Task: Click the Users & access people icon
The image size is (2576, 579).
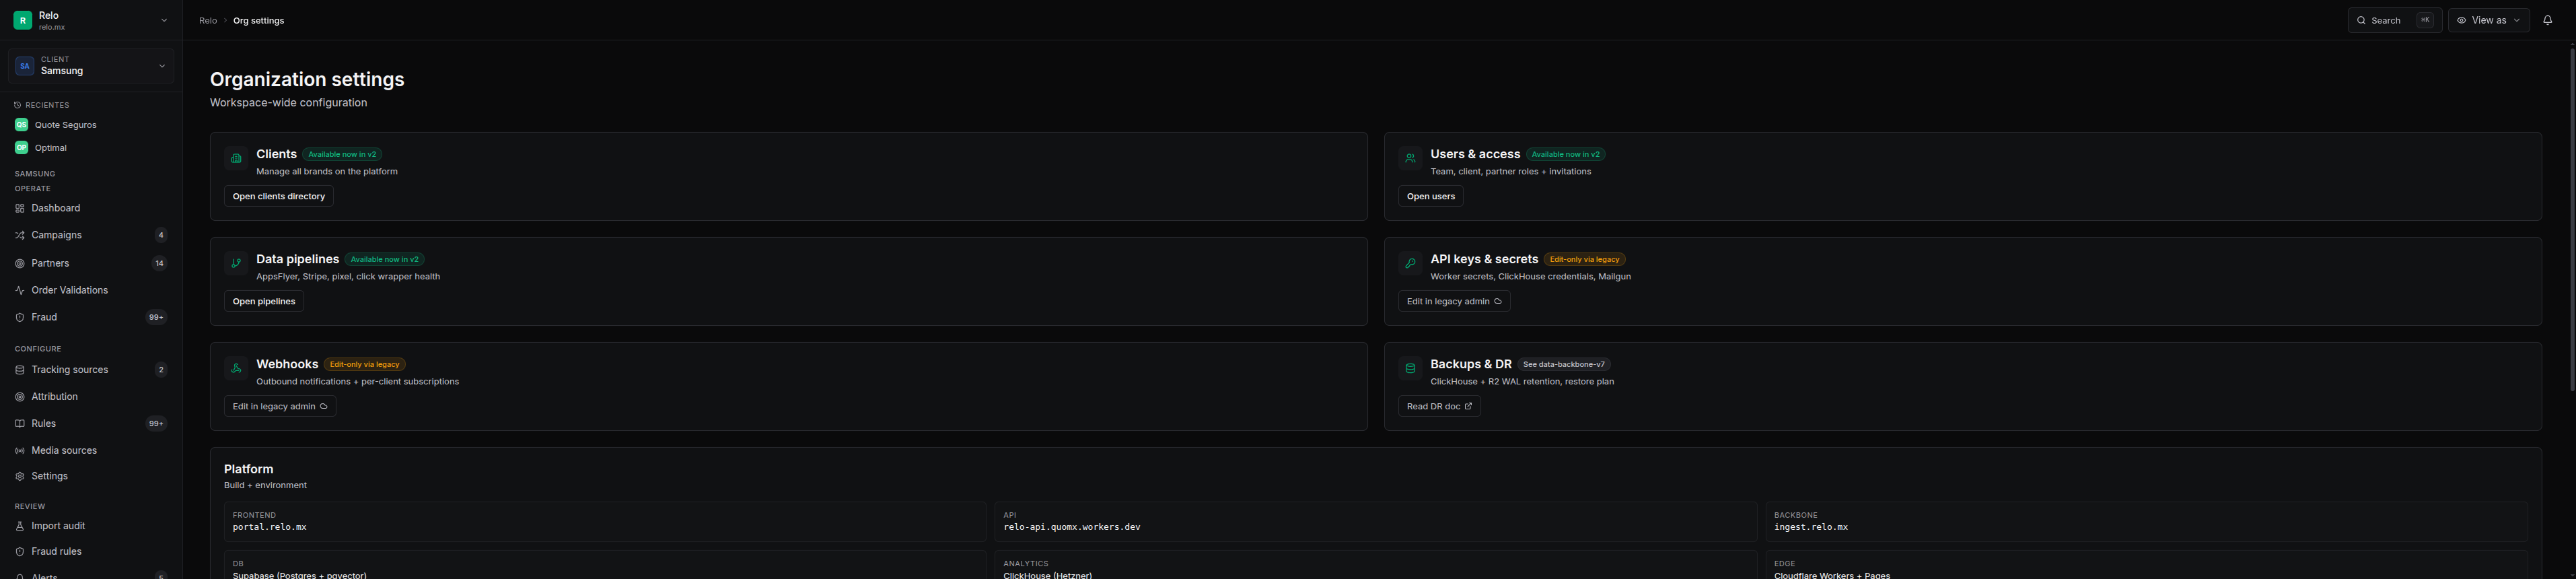Action: coord(1410,158)
